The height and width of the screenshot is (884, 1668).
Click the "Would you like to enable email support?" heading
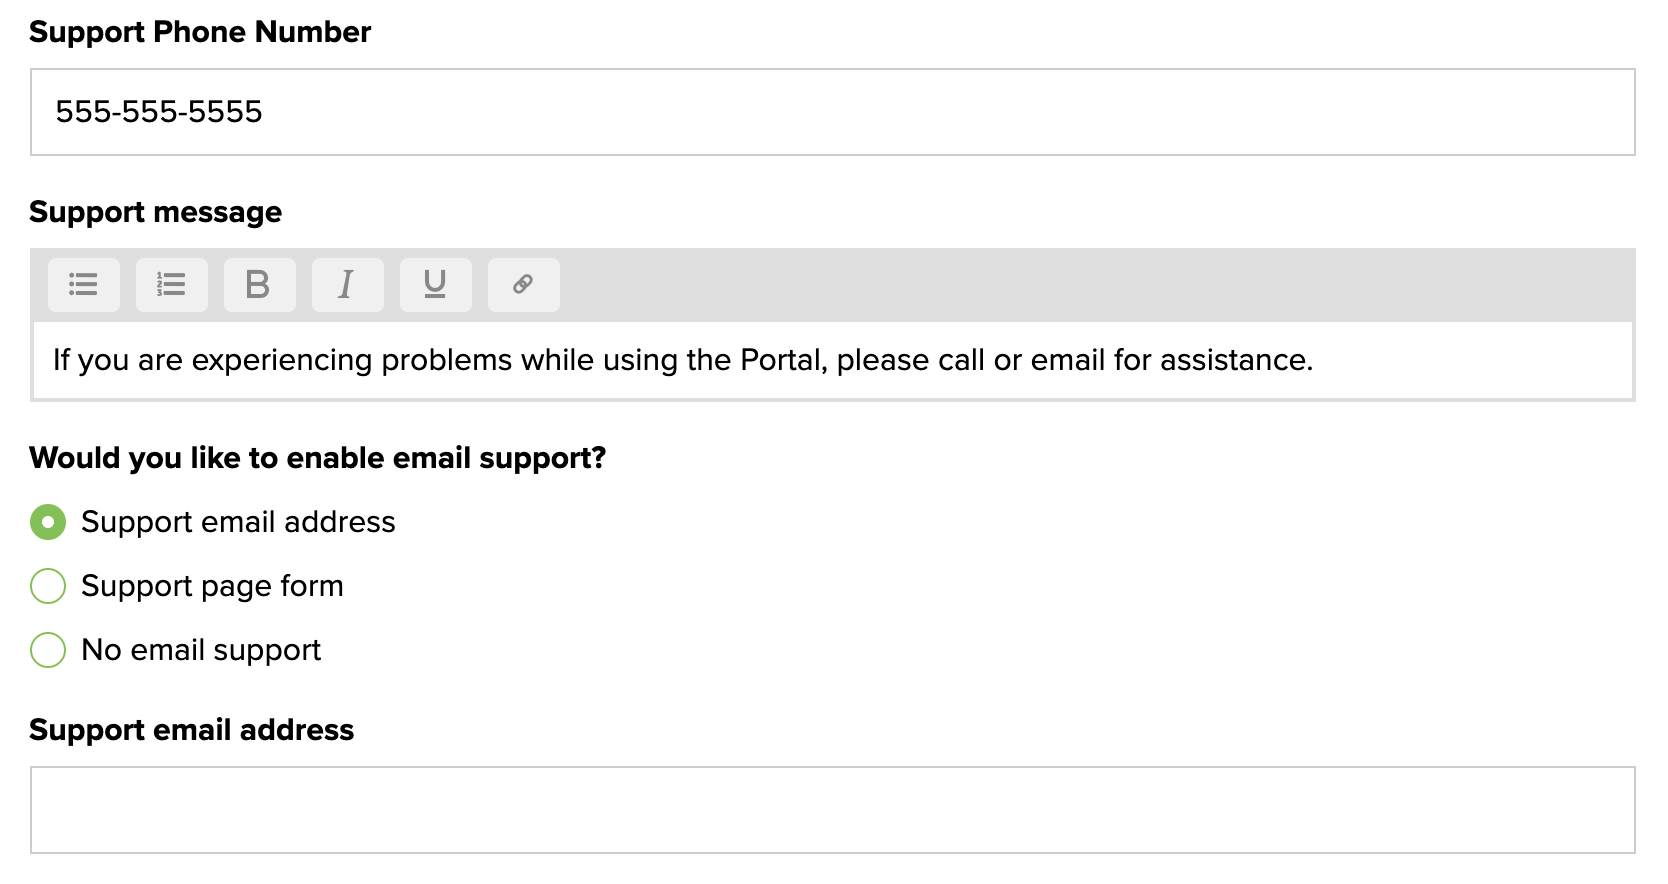coord(318,458)
